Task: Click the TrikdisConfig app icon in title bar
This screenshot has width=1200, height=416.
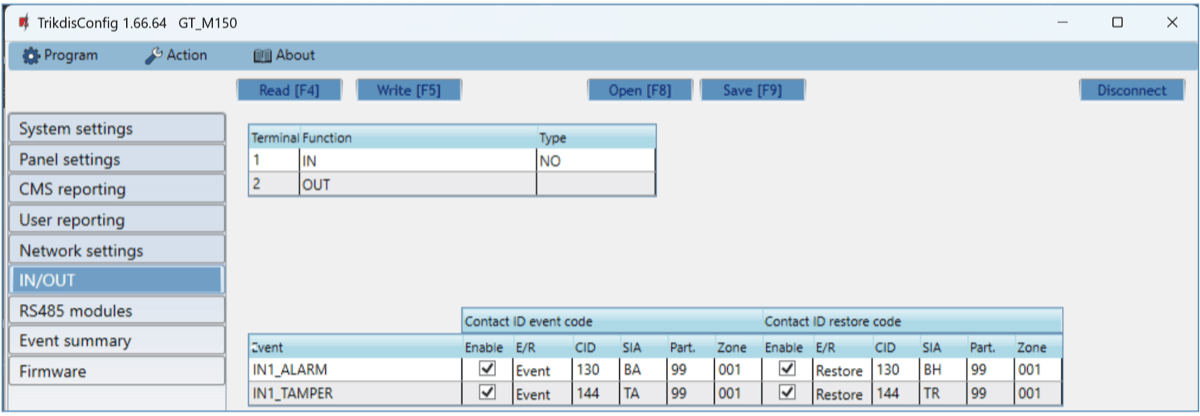Action: click(x=23, y=22)
